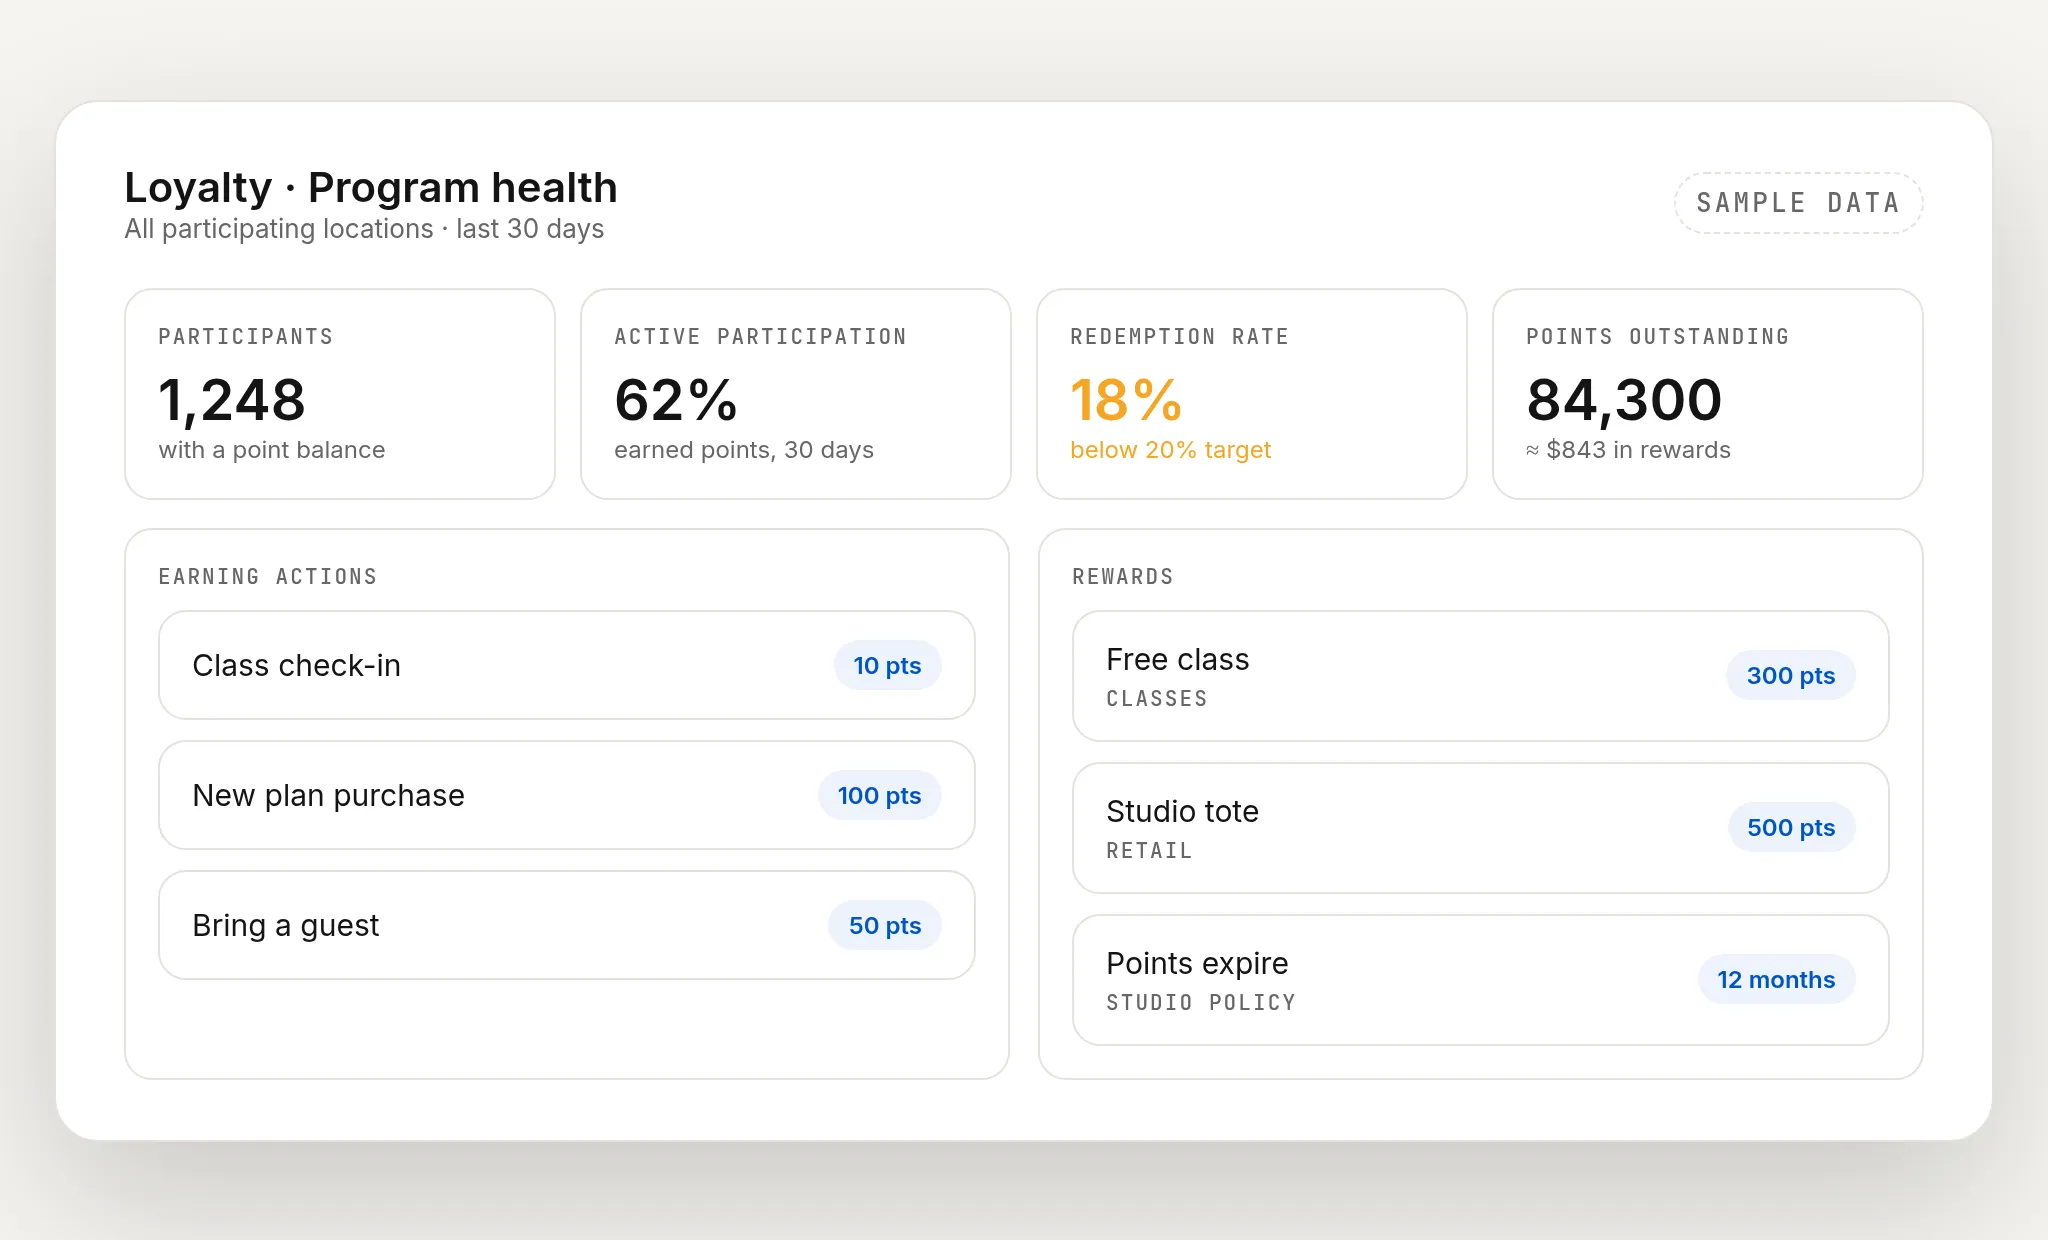2048x1240 pixels.
Task: Select the Active Participation 62% card
Action: point(796,394)
